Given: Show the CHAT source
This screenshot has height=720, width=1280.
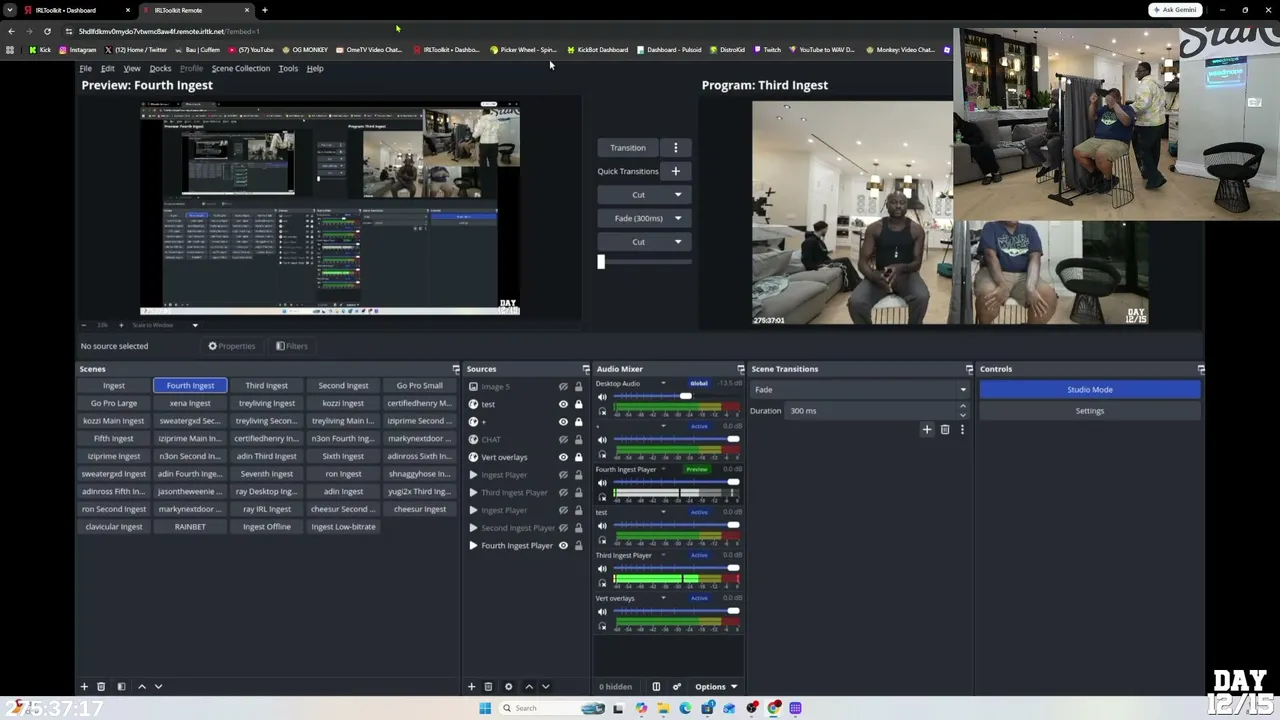Looking at the screenshot, I should (x=563, y=440).
